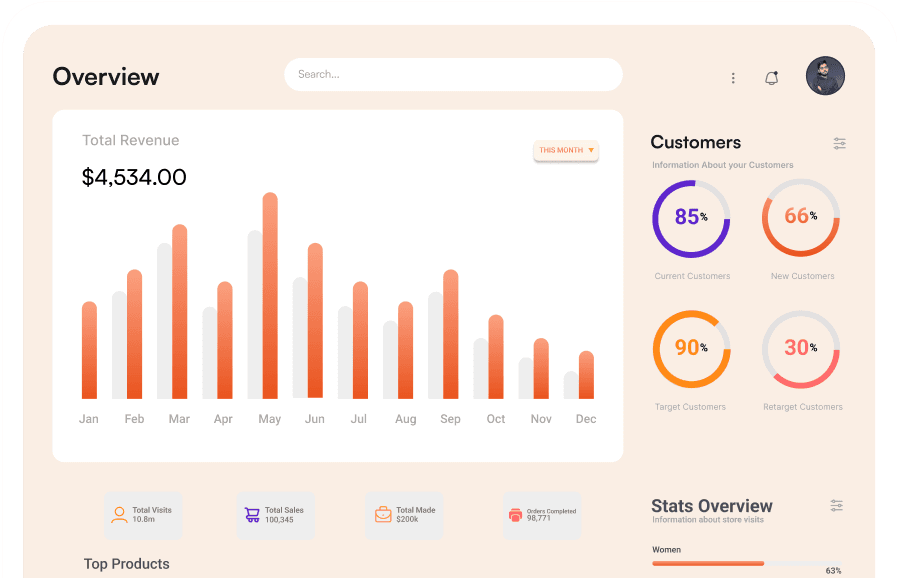Image resolution: width=897 pixels, height=578 pixels.
Task: Open the three-dot options menu
Action: click(x=733, y=78)
